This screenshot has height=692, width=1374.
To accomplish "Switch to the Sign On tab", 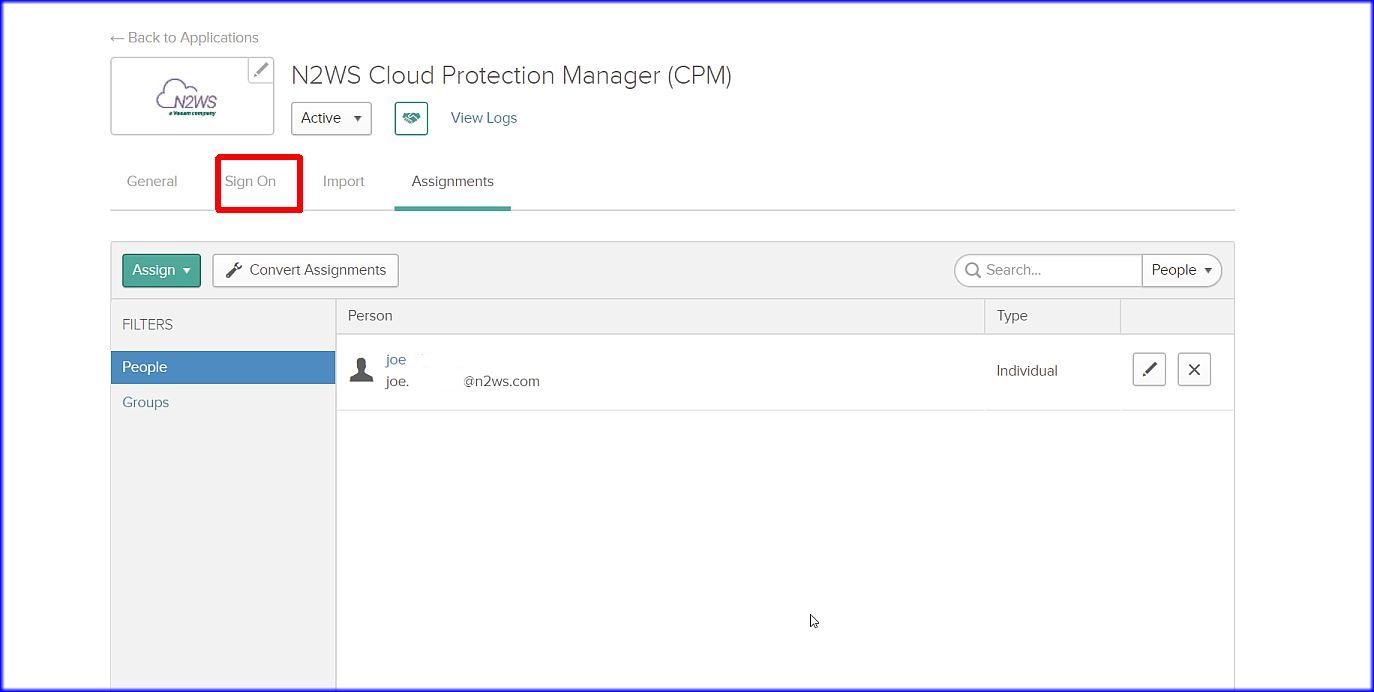I will [250, 181].
